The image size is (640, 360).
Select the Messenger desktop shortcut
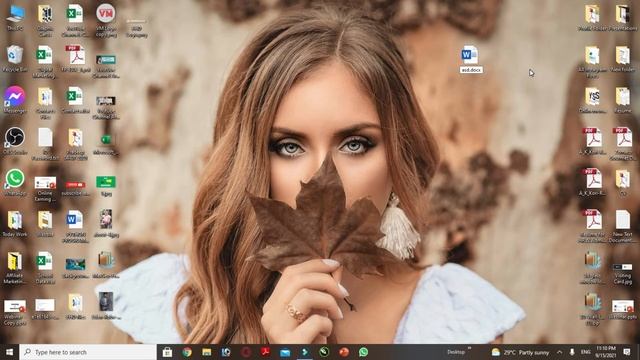tap(15, 100)
